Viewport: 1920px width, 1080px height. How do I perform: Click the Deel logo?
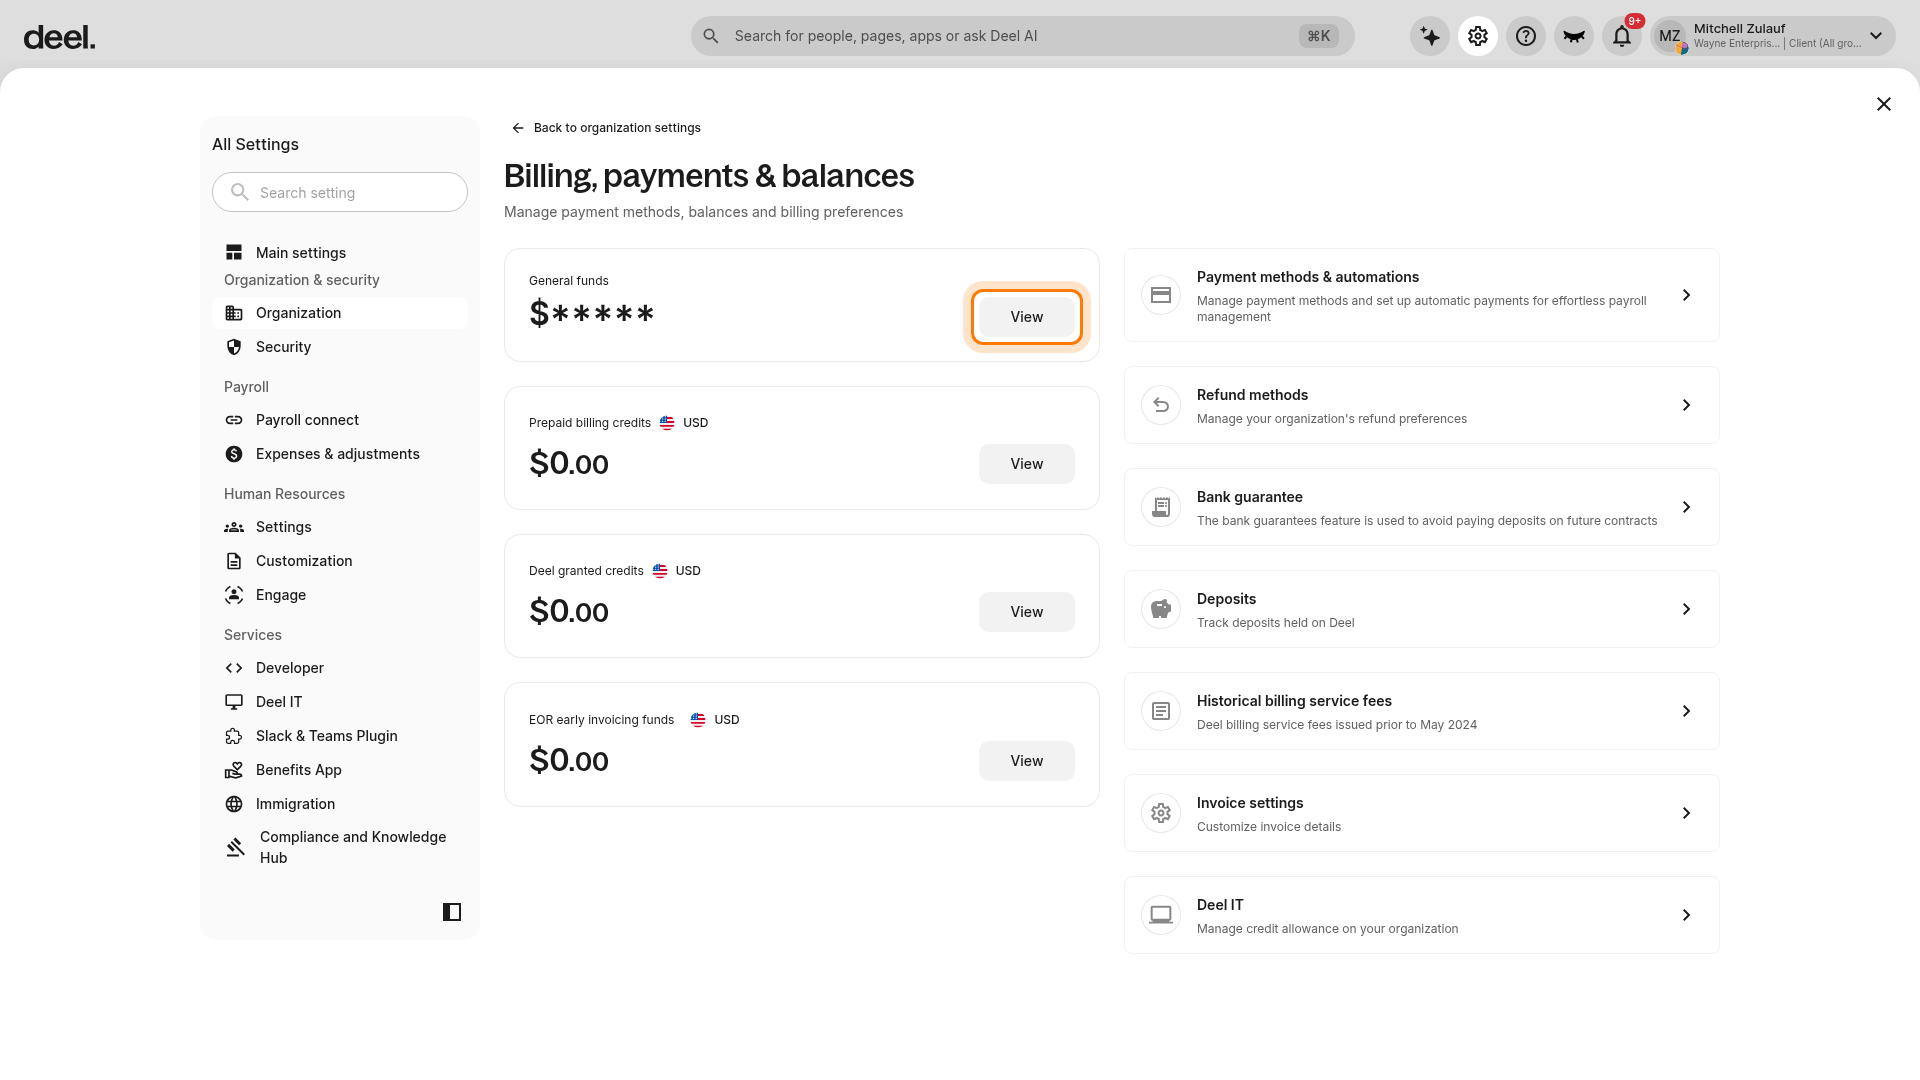pyautogui.click(x=59, y=38)
